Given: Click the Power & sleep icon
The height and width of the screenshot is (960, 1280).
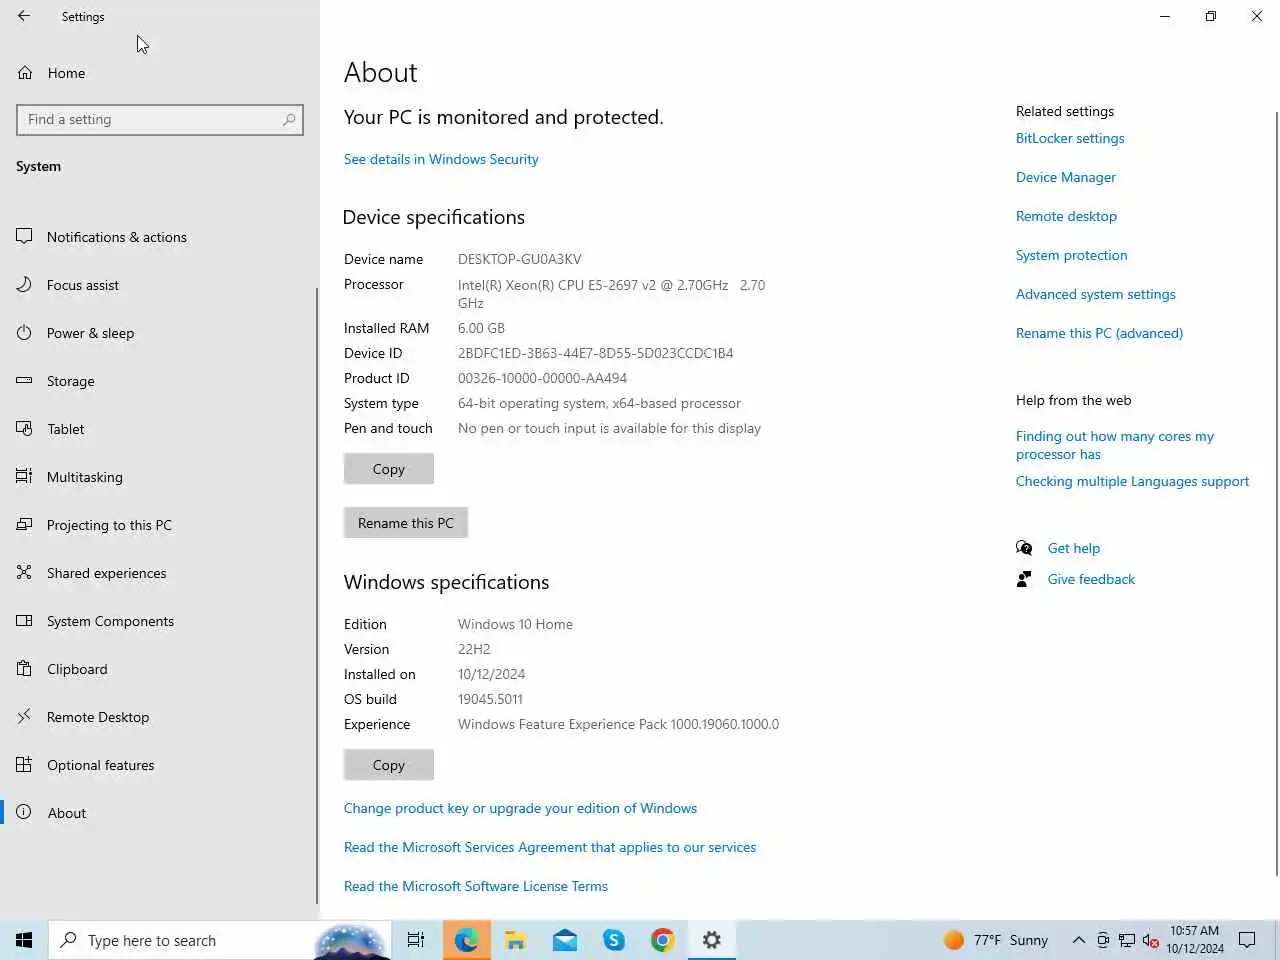Looking at the screenshot, I should [x=25, y=333].
